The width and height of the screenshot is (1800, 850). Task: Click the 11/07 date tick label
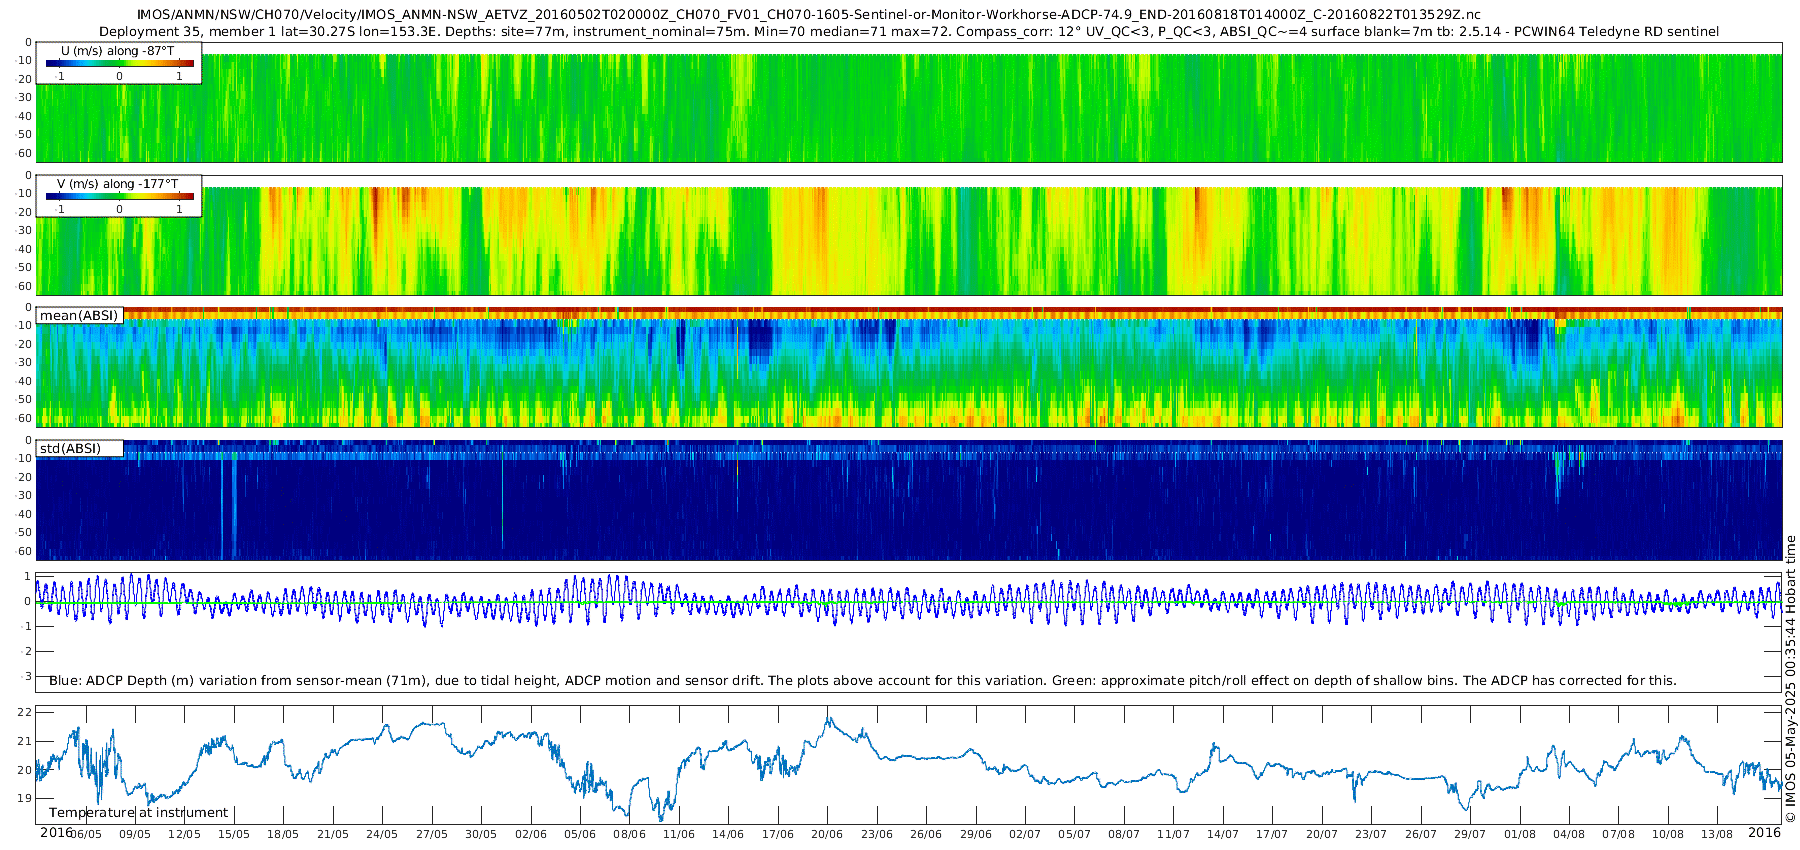[1173, 834]
